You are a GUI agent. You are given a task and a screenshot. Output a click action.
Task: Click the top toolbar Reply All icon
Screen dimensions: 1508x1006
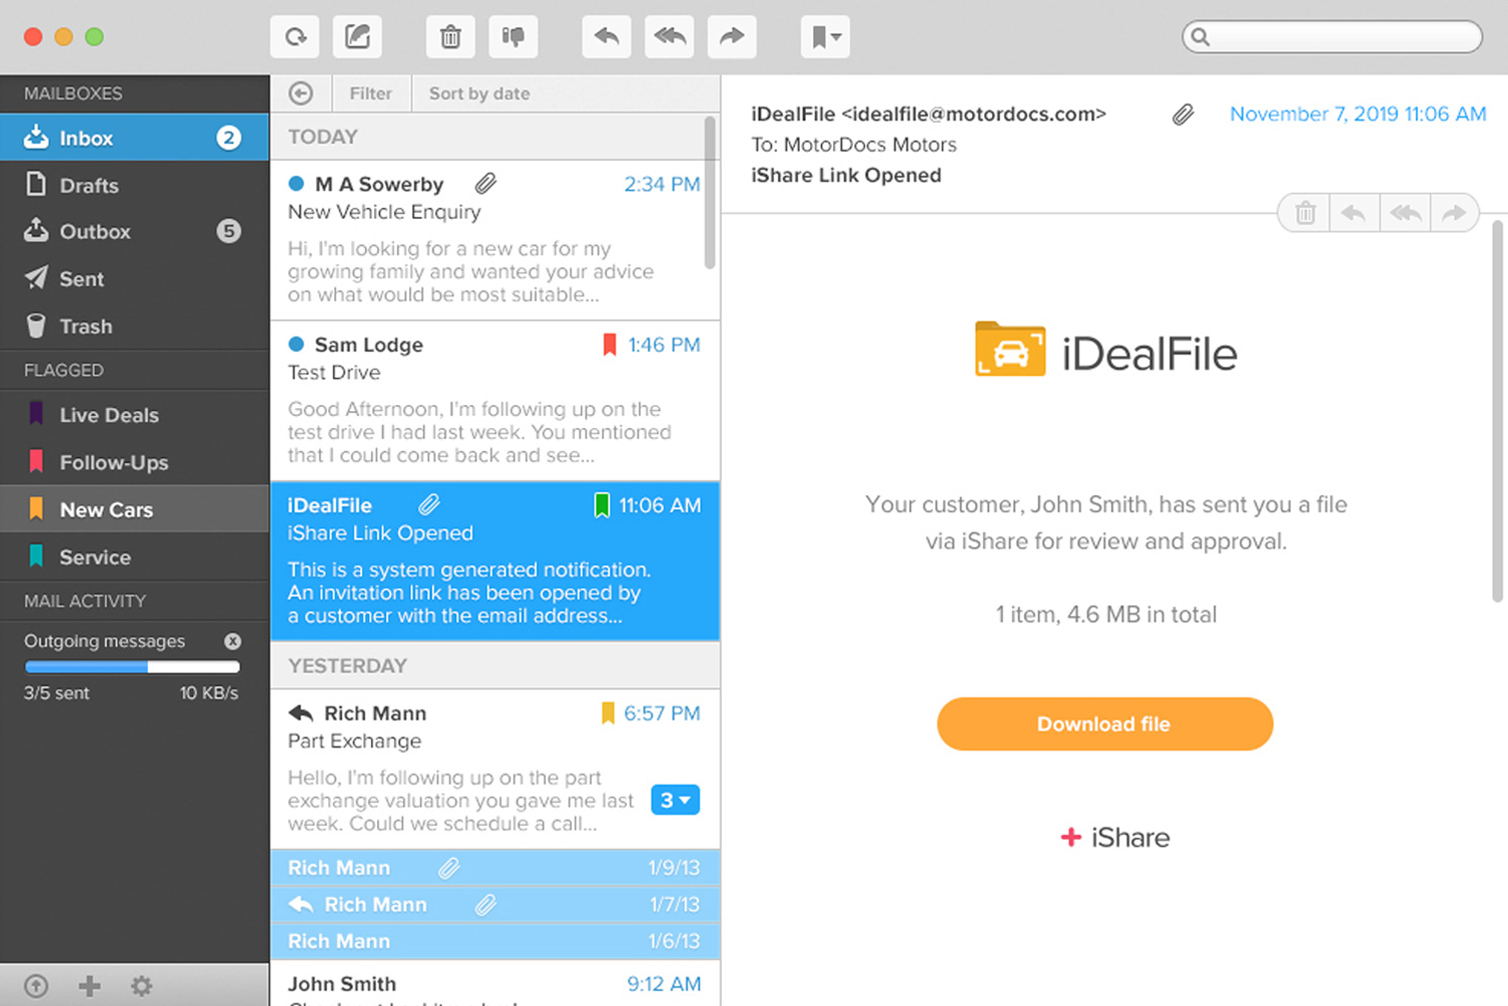pos(669,37)
